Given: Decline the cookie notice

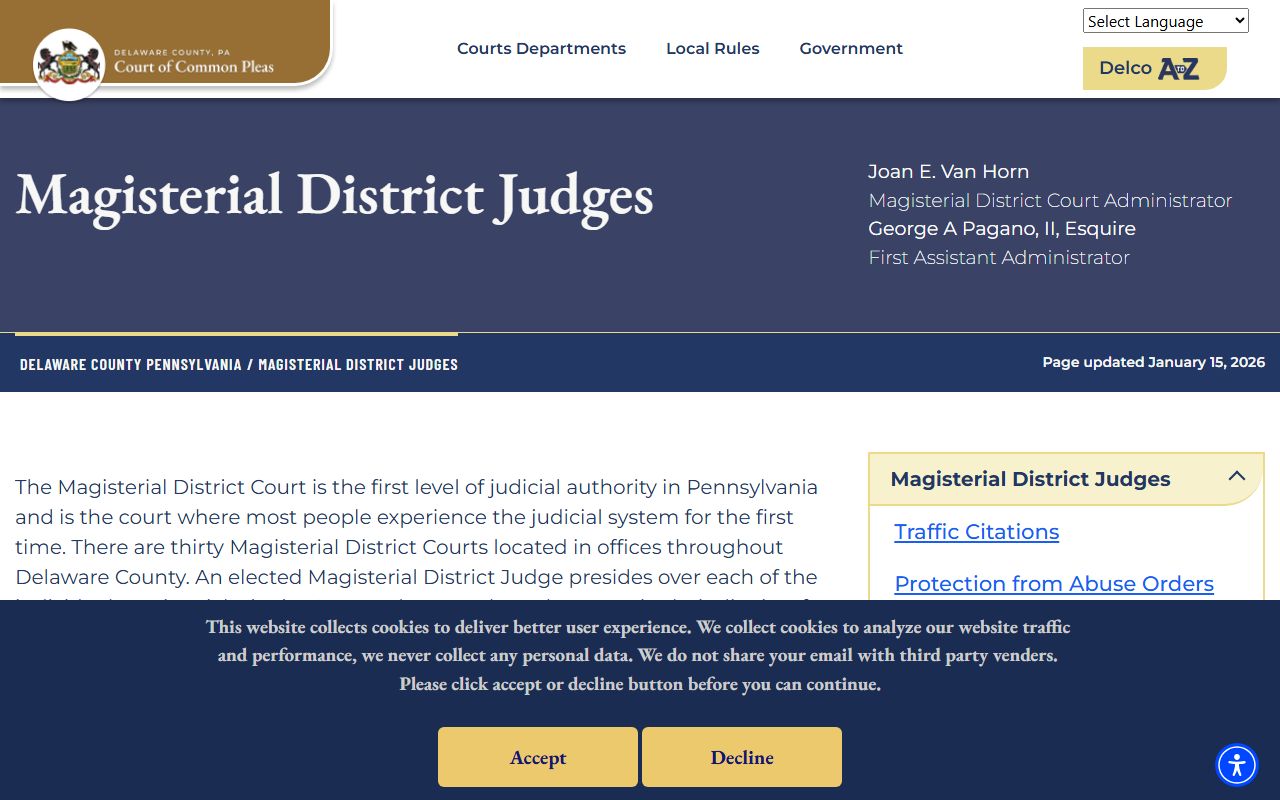Looking at the screenshot, I should tap(742, 757).
